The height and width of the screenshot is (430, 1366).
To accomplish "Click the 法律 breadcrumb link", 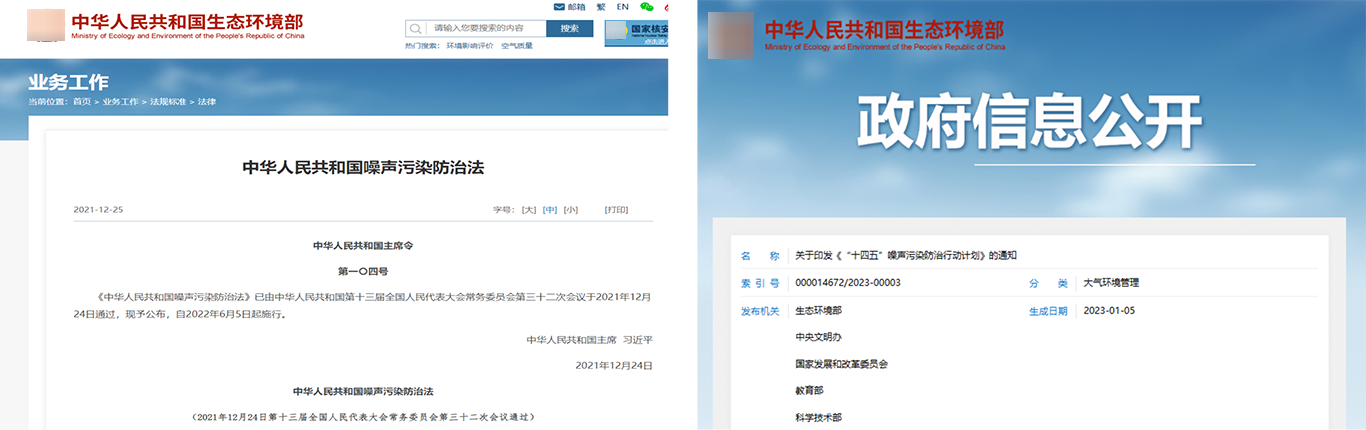I will point(207,102).
